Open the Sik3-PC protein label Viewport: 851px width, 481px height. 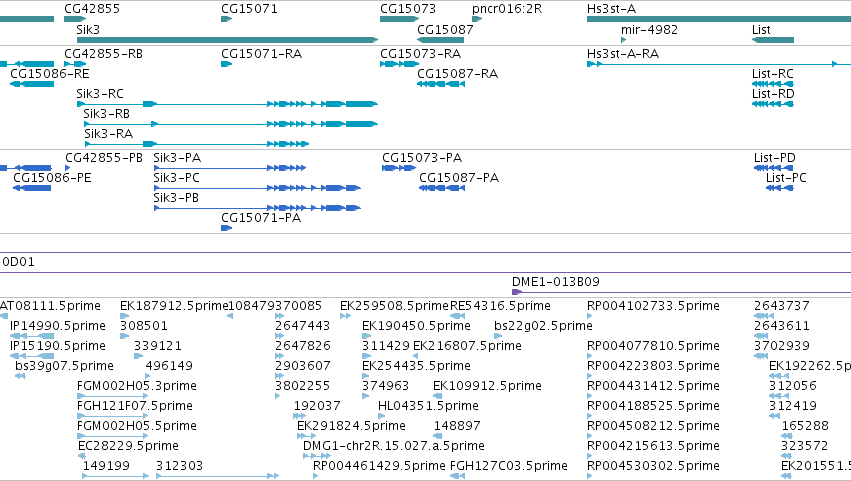point(176,178)
